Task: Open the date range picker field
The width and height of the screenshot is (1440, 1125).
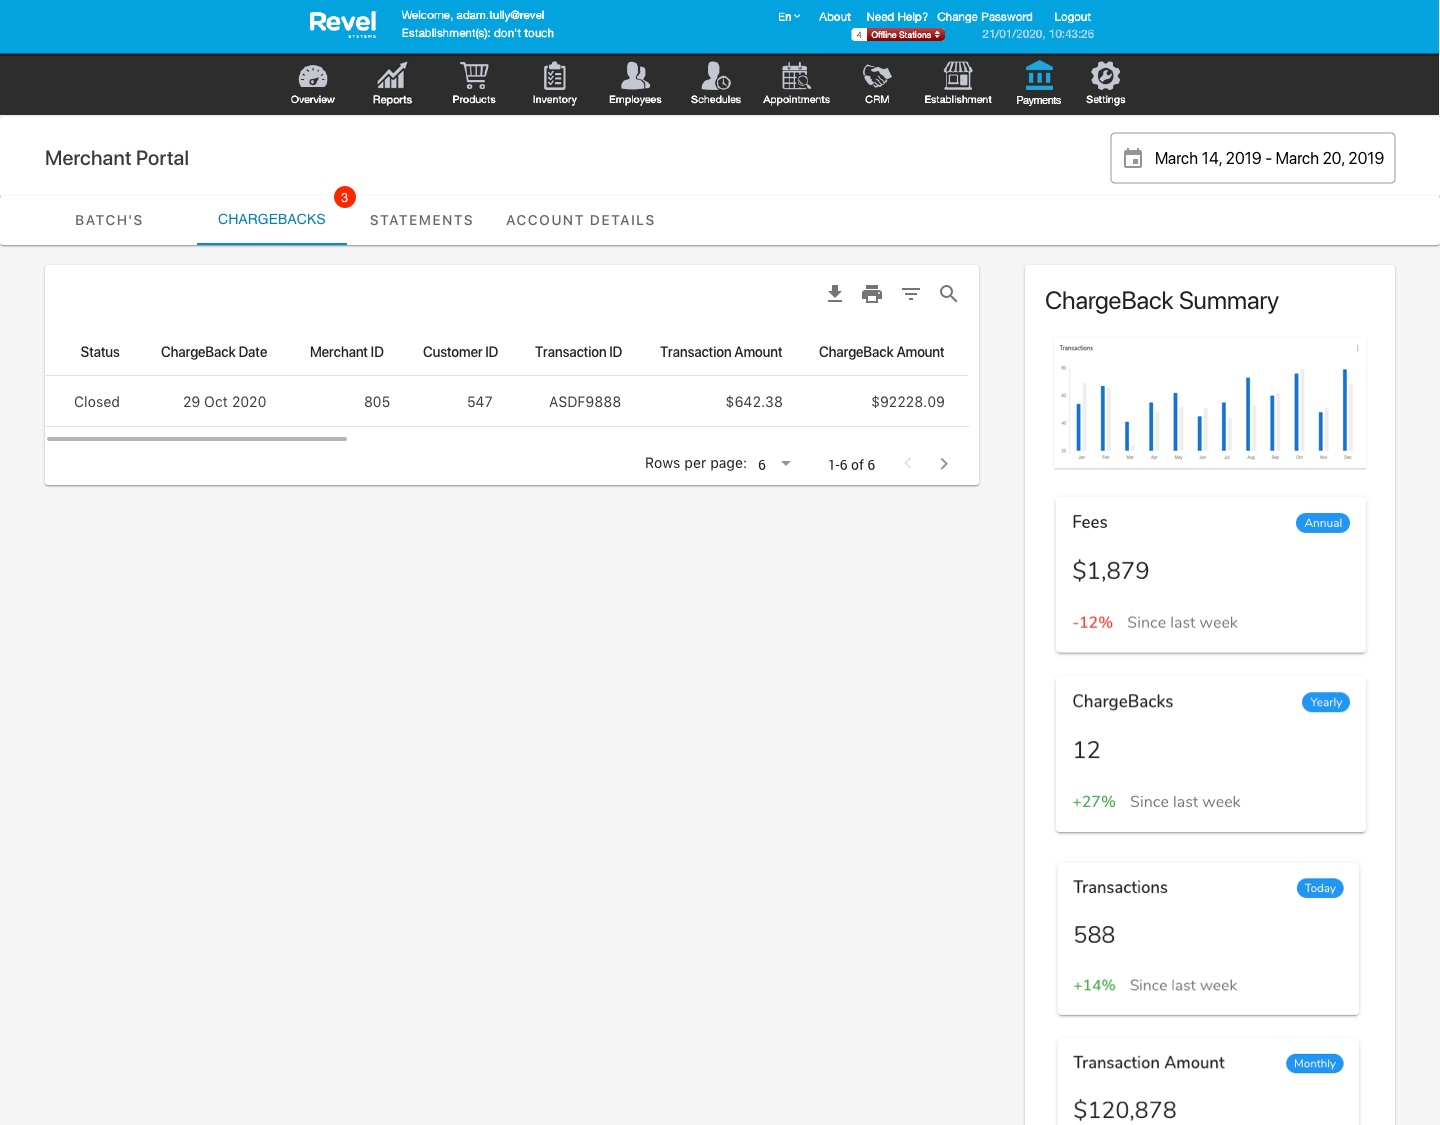Action: [1252, 158]
